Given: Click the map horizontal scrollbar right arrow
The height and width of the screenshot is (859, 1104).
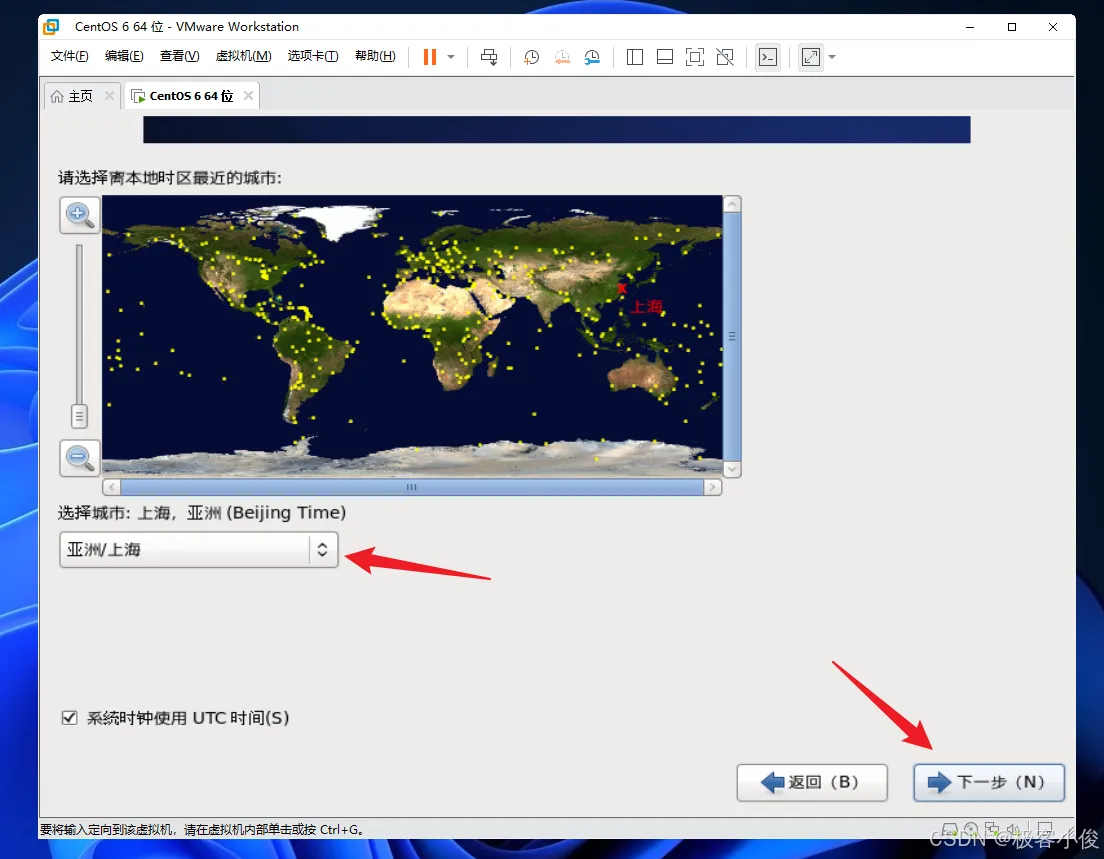Looking at the screenshot, I should tap(713, 487).
